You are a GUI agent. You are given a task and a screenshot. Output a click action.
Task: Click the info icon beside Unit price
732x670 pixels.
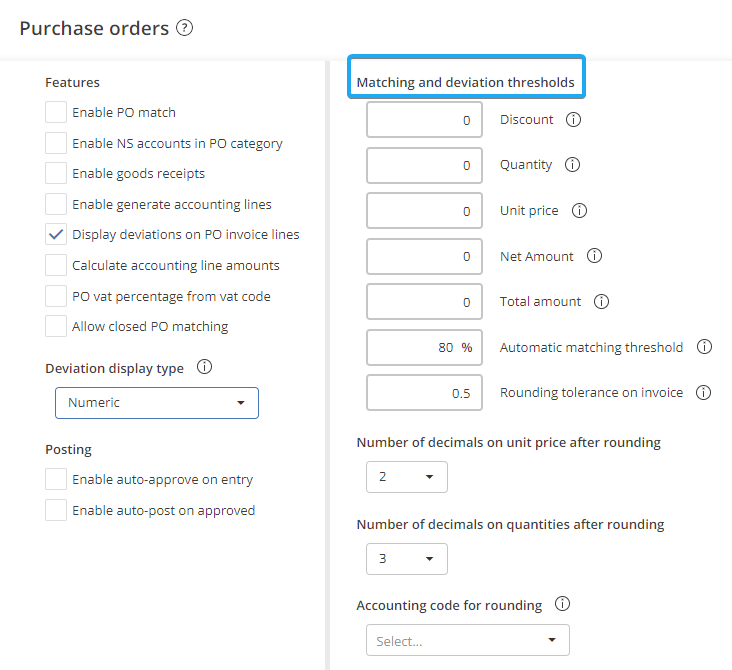click(578, 211)
